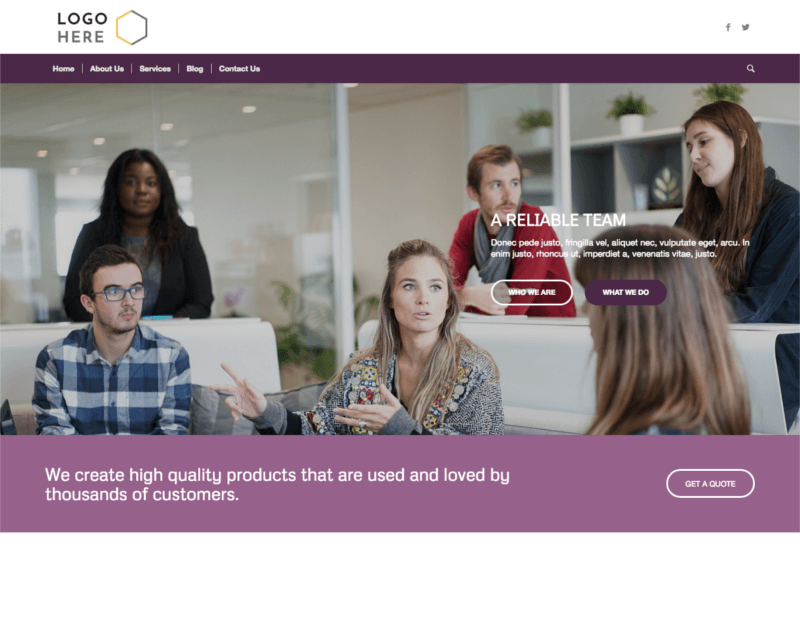Navigate to the Blog menu item
800x640 pixels.
coord(194,69)
